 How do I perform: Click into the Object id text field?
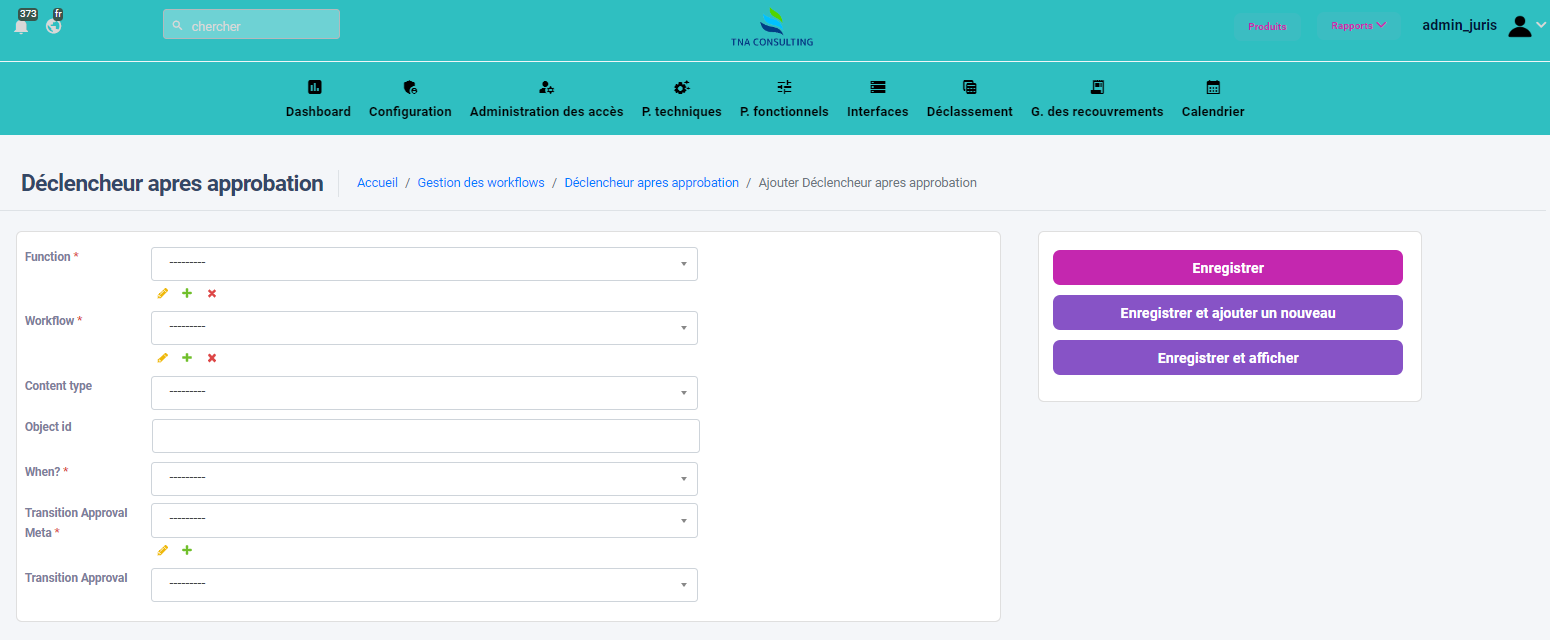click(x=425, y=436)
